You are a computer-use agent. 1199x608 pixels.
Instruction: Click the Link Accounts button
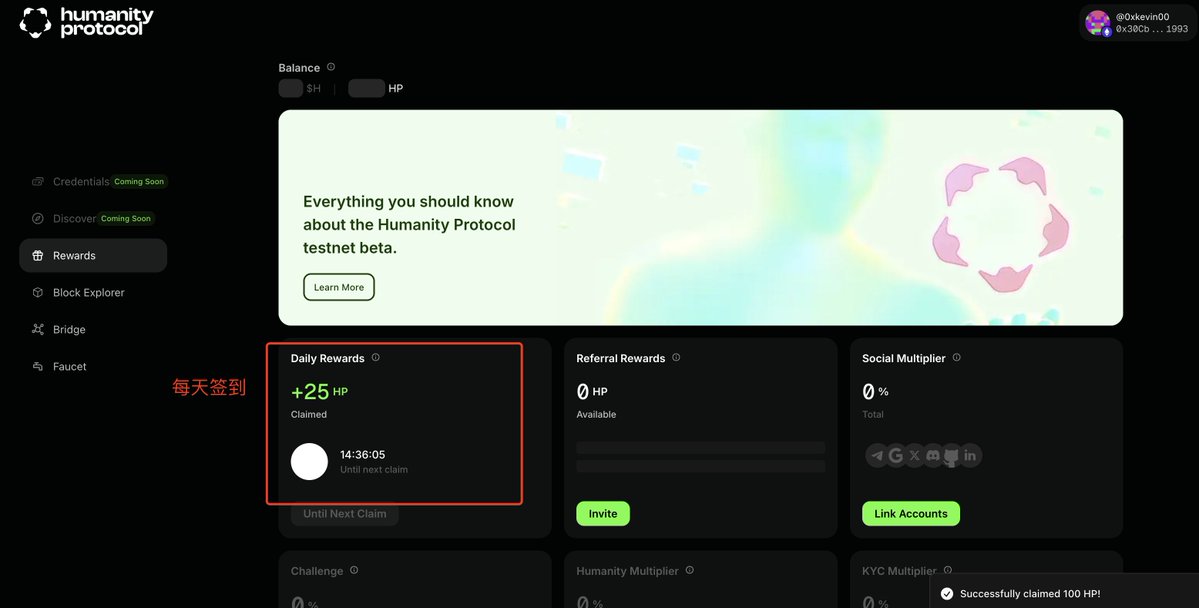[911, 514]
